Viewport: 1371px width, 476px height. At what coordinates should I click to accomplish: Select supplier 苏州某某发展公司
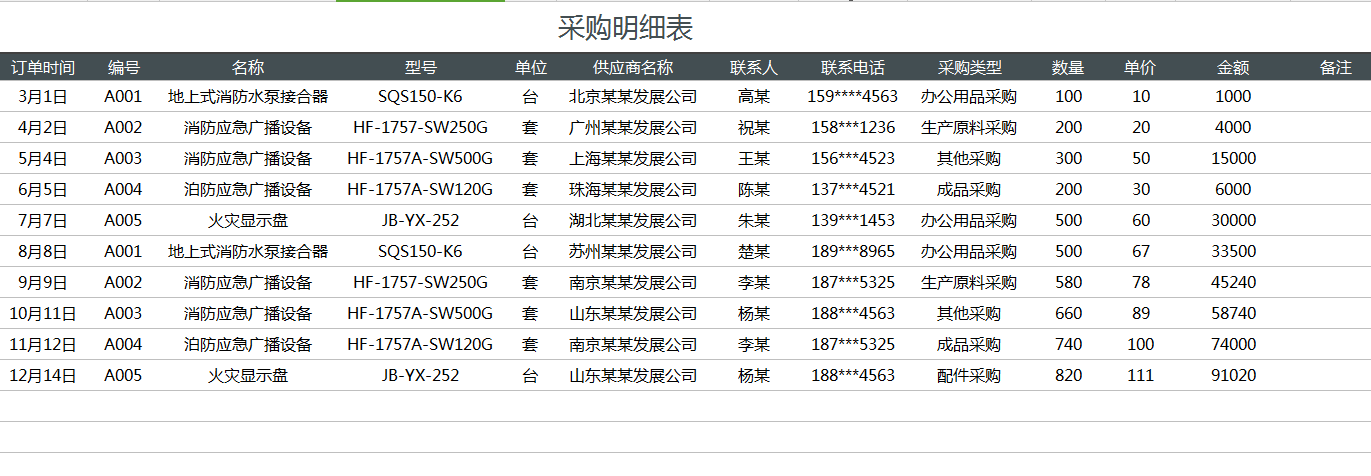633,252
